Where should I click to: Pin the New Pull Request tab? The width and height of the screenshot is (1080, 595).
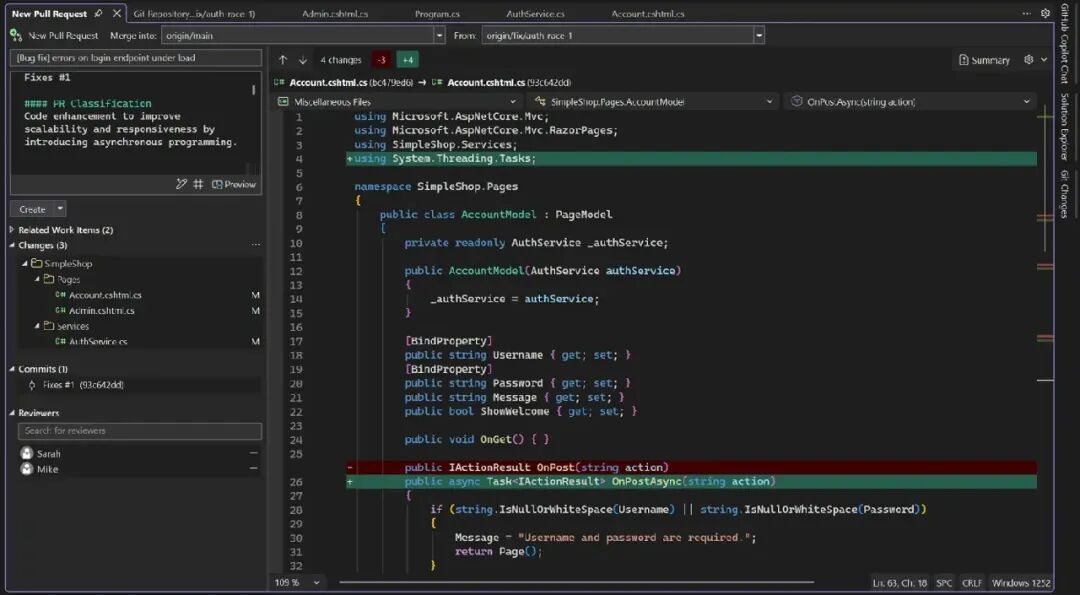coord(98,14)
